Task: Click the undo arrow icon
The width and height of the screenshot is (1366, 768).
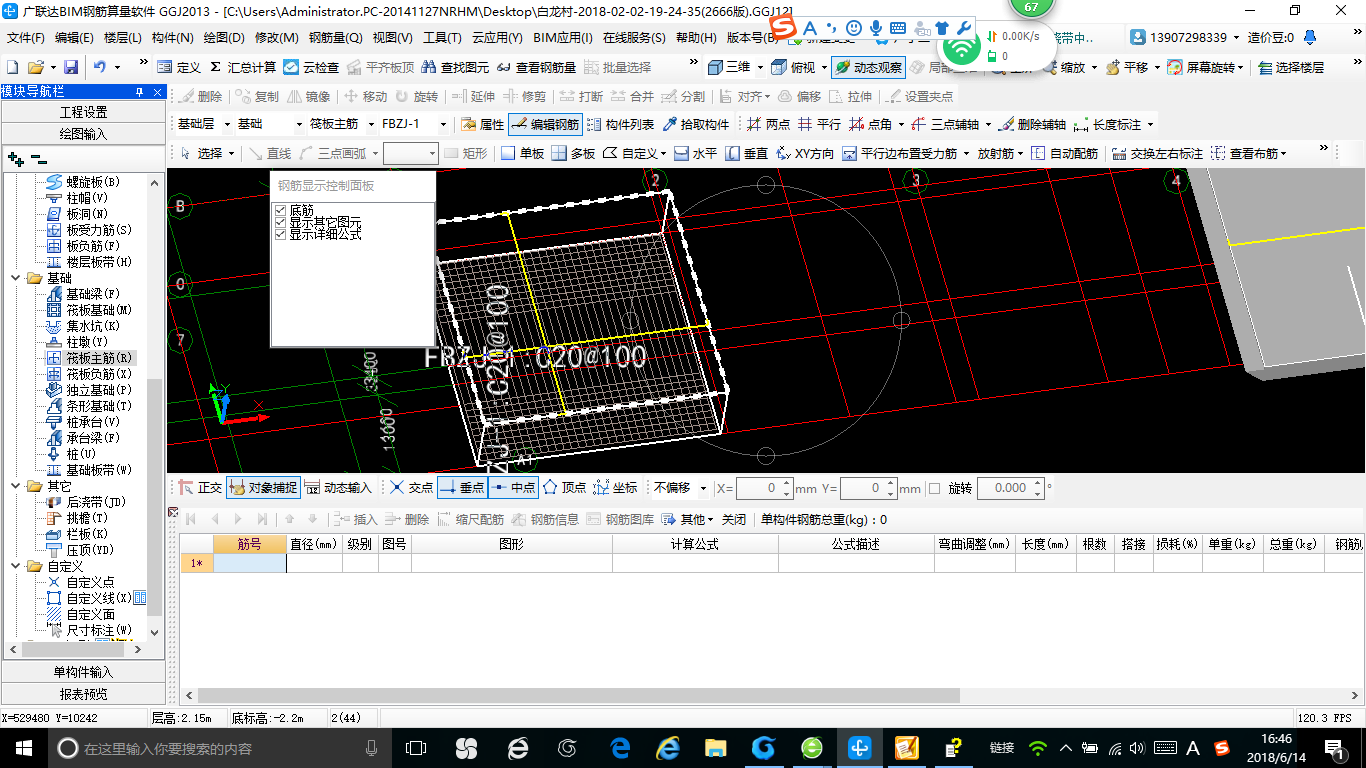Action: click(x=100, y=67)
